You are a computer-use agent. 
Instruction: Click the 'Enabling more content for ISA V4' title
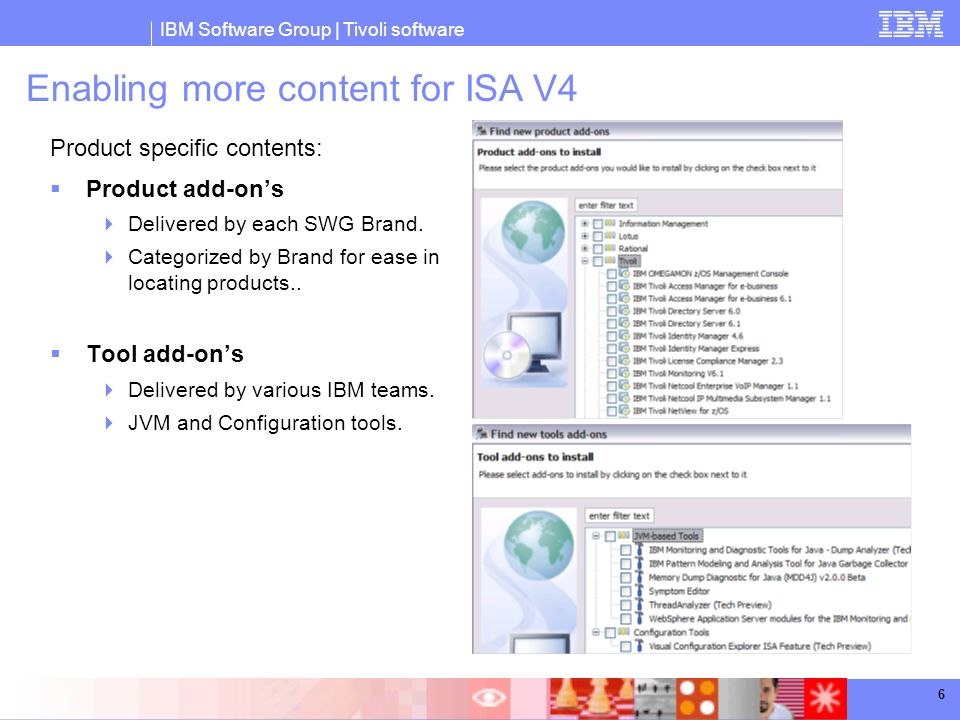point(301,88)
